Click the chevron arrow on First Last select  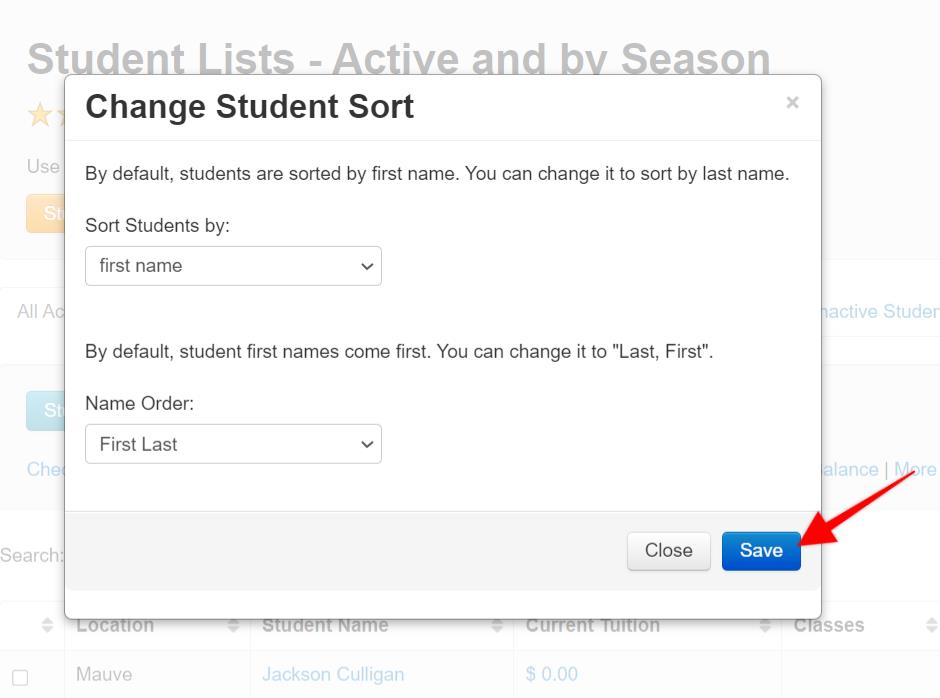pos(367,444)
